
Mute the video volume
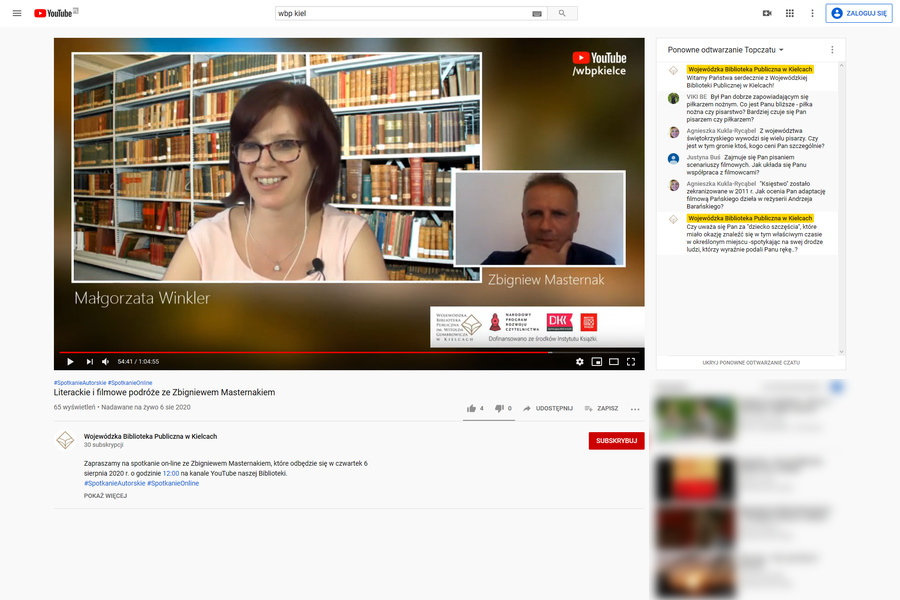106,362
